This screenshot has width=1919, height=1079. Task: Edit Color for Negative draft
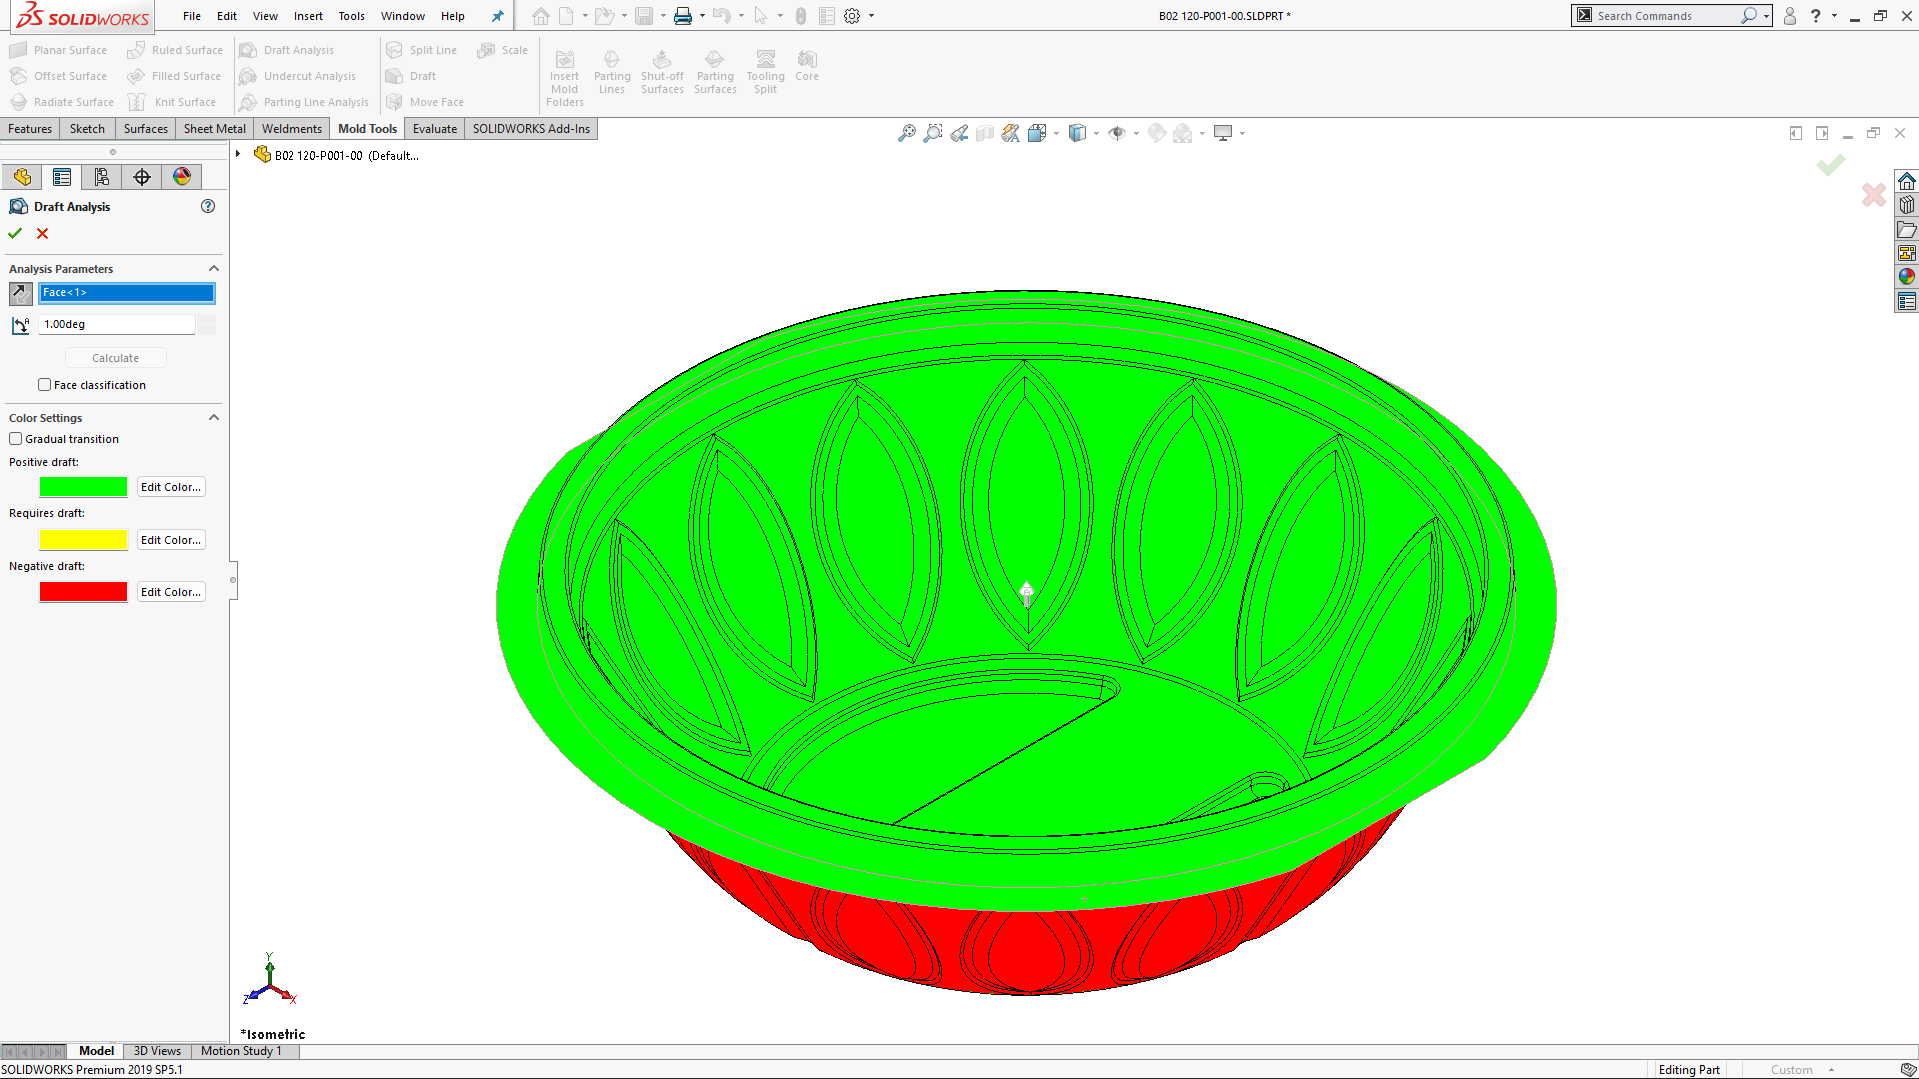tap(171, 592)
